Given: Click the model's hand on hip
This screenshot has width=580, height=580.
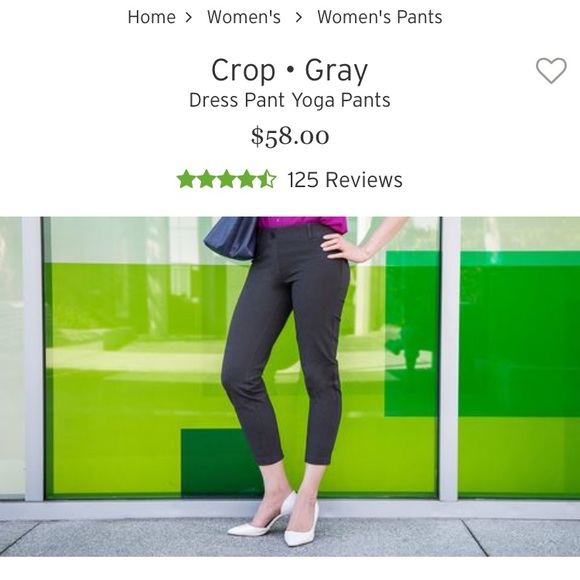Looking at the screenshot, I should tap(340, 246).
